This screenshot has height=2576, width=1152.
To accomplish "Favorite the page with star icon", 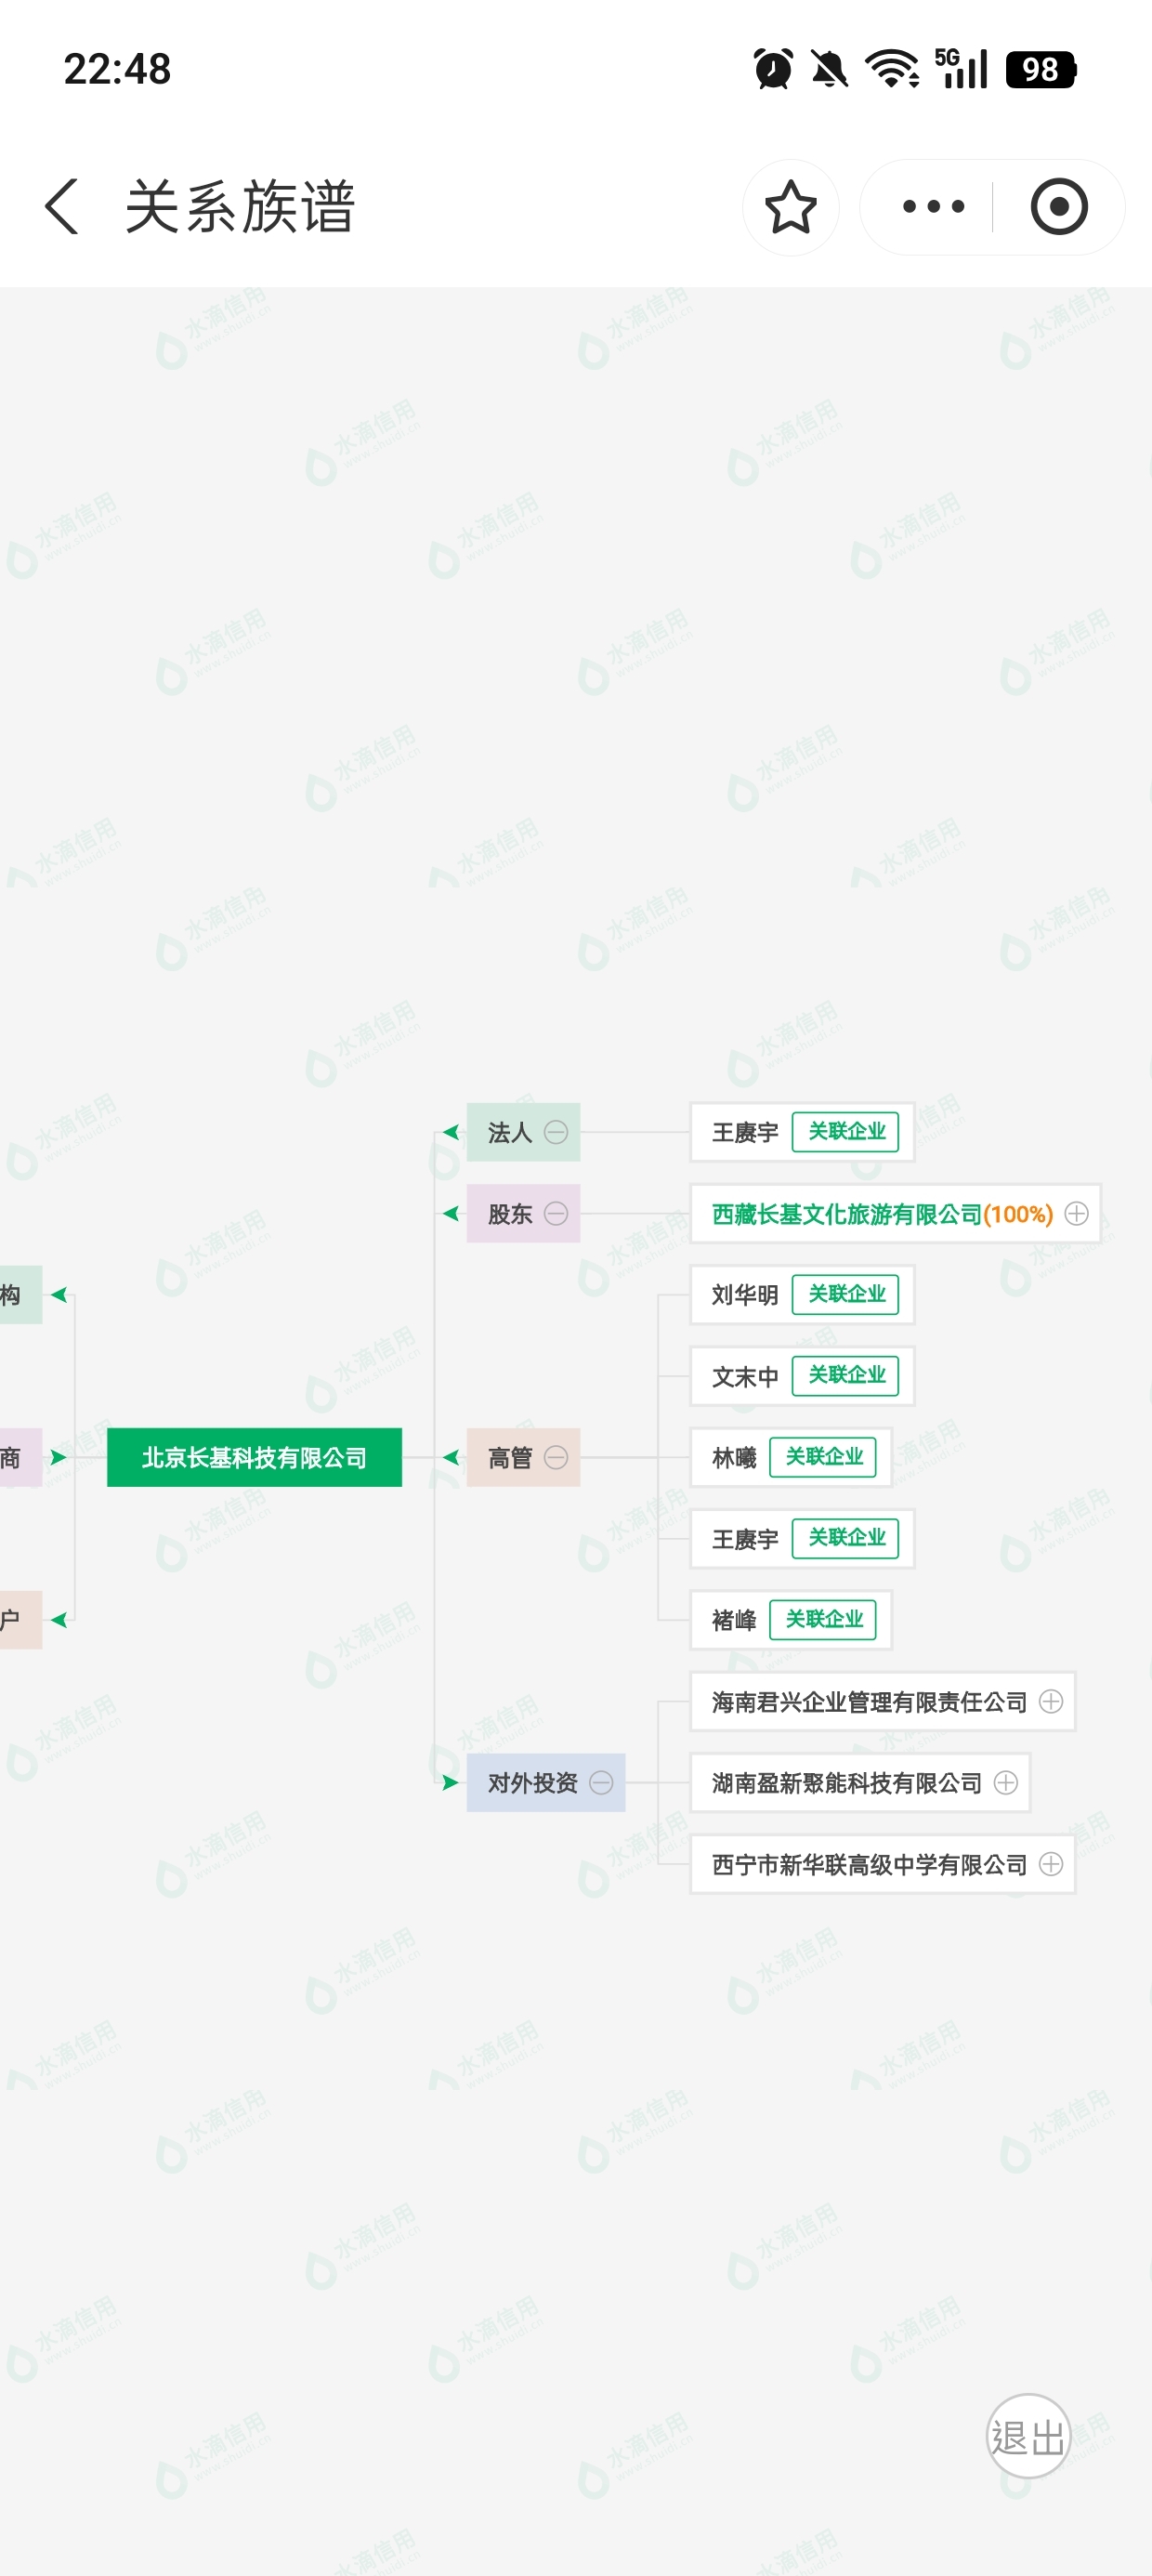I will click(790, 207).
